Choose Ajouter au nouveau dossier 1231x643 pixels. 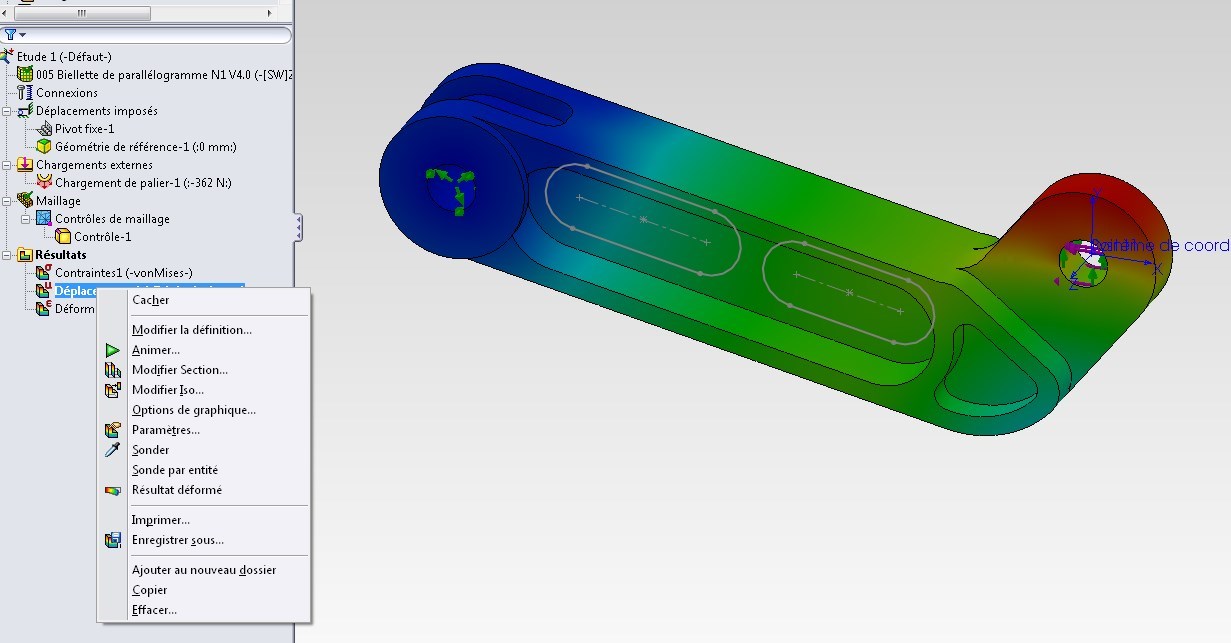click(203, 570)
